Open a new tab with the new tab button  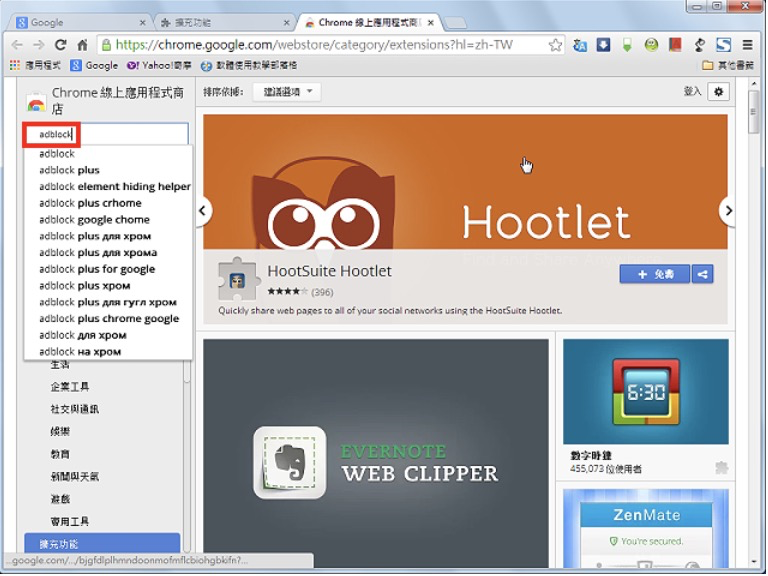pos(455,23)
